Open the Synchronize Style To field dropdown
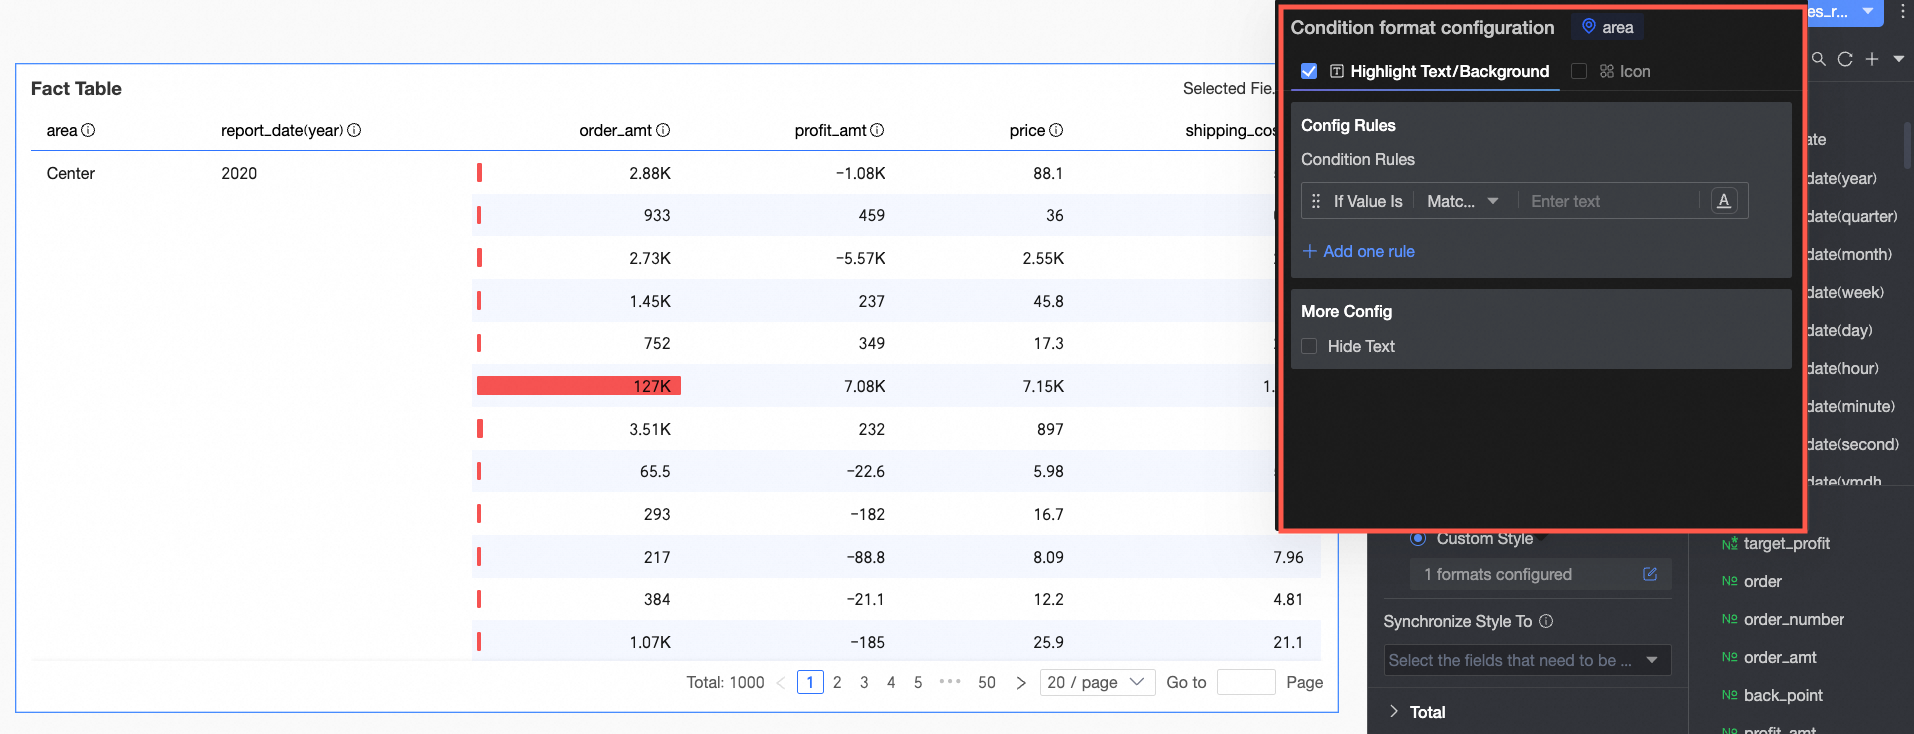 click(x=1527, y=660)
